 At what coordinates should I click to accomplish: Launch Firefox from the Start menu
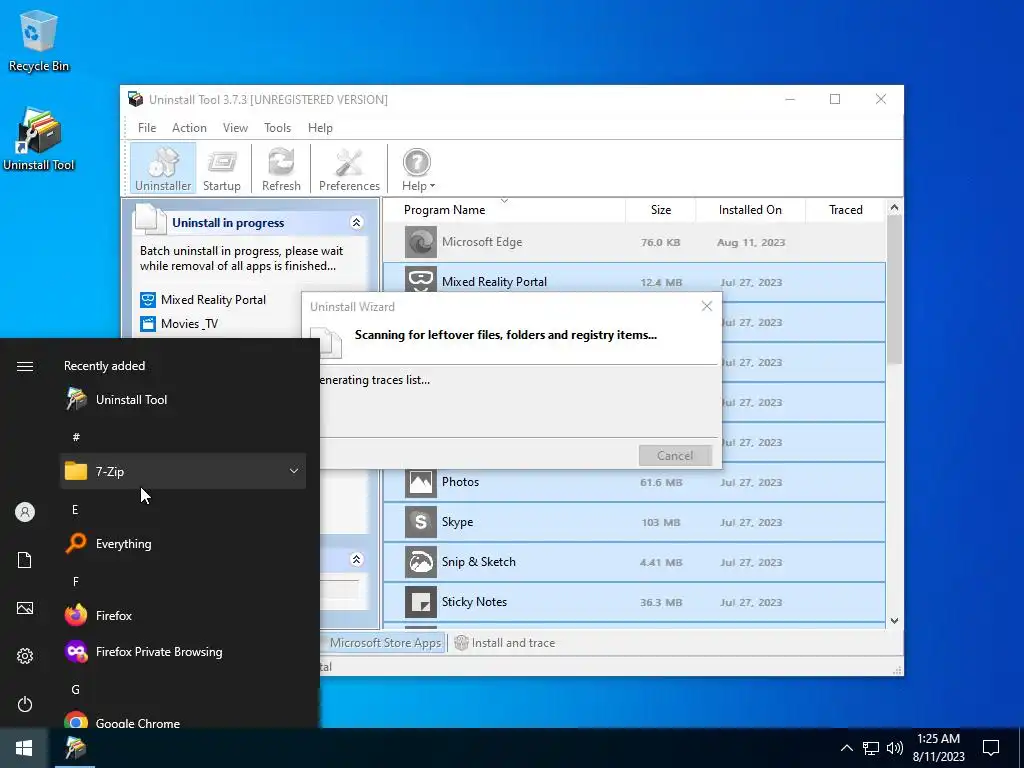point(183,615)
